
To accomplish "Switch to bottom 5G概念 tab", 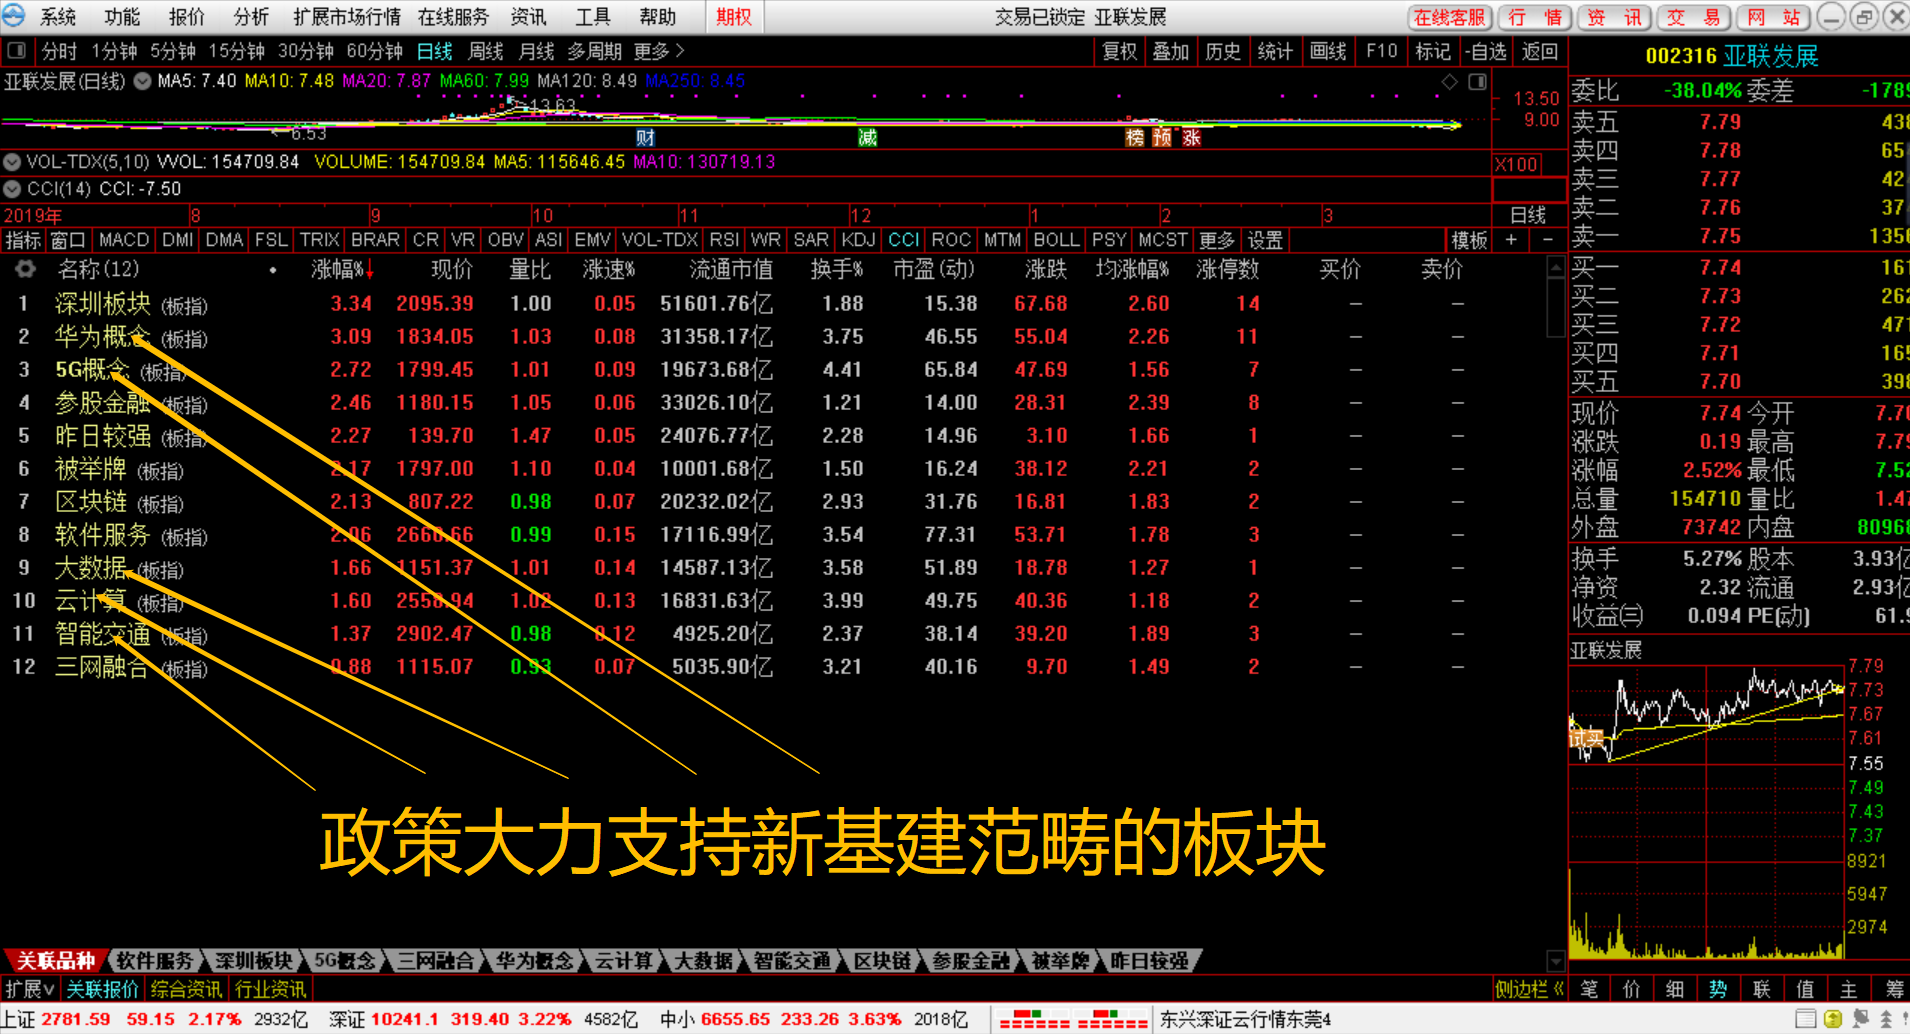I will pyautogui.click(x=345, y=961).
